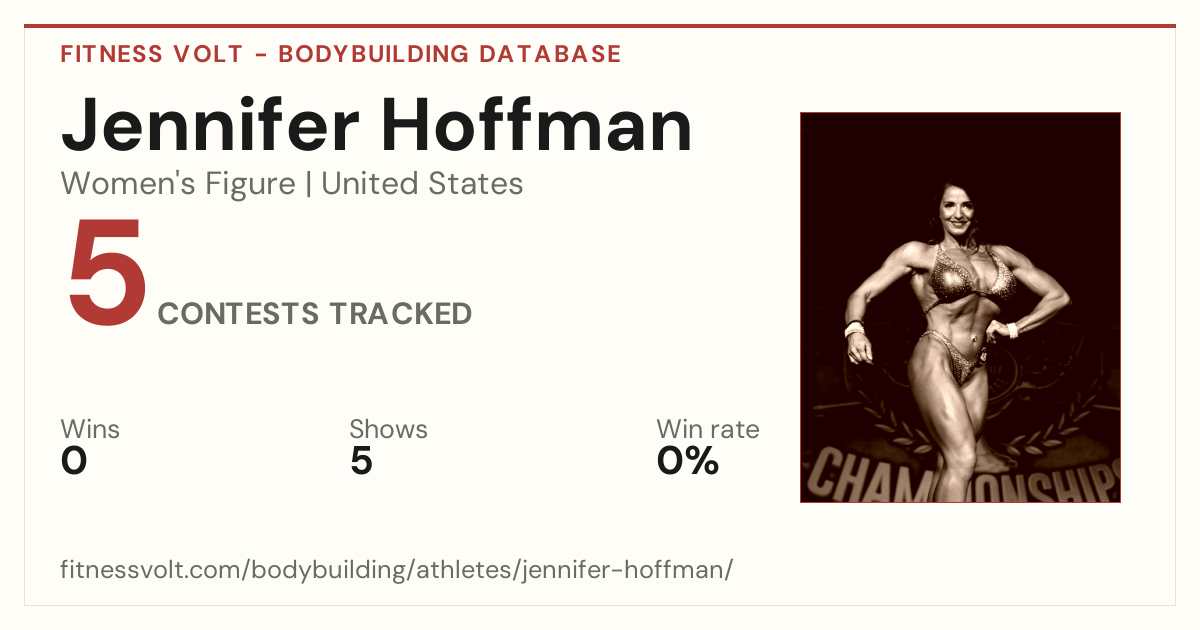Click the 5 value under Shows
Image resolution: width=1200 pixels, height=630 pixels.
pos(361,462)
